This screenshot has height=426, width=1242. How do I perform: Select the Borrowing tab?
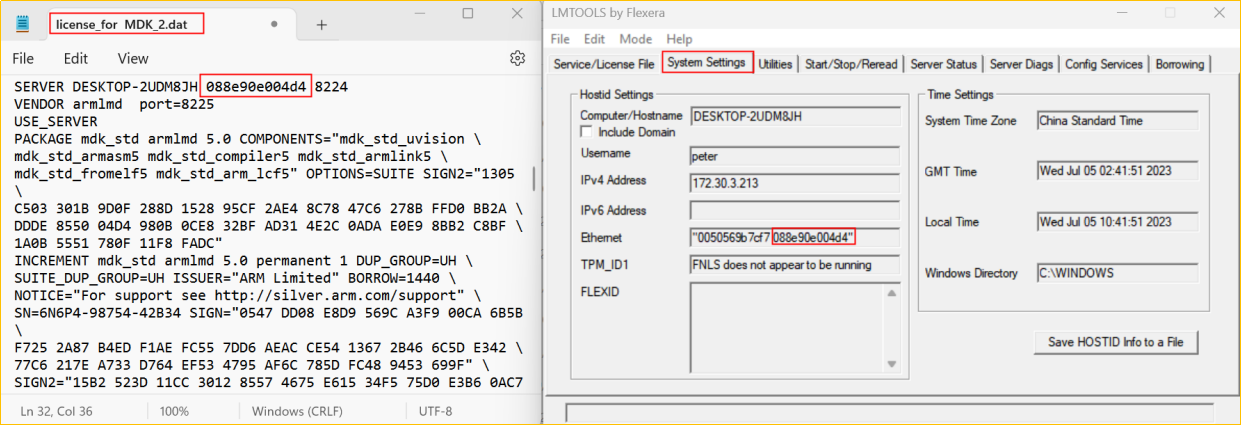1179,64
